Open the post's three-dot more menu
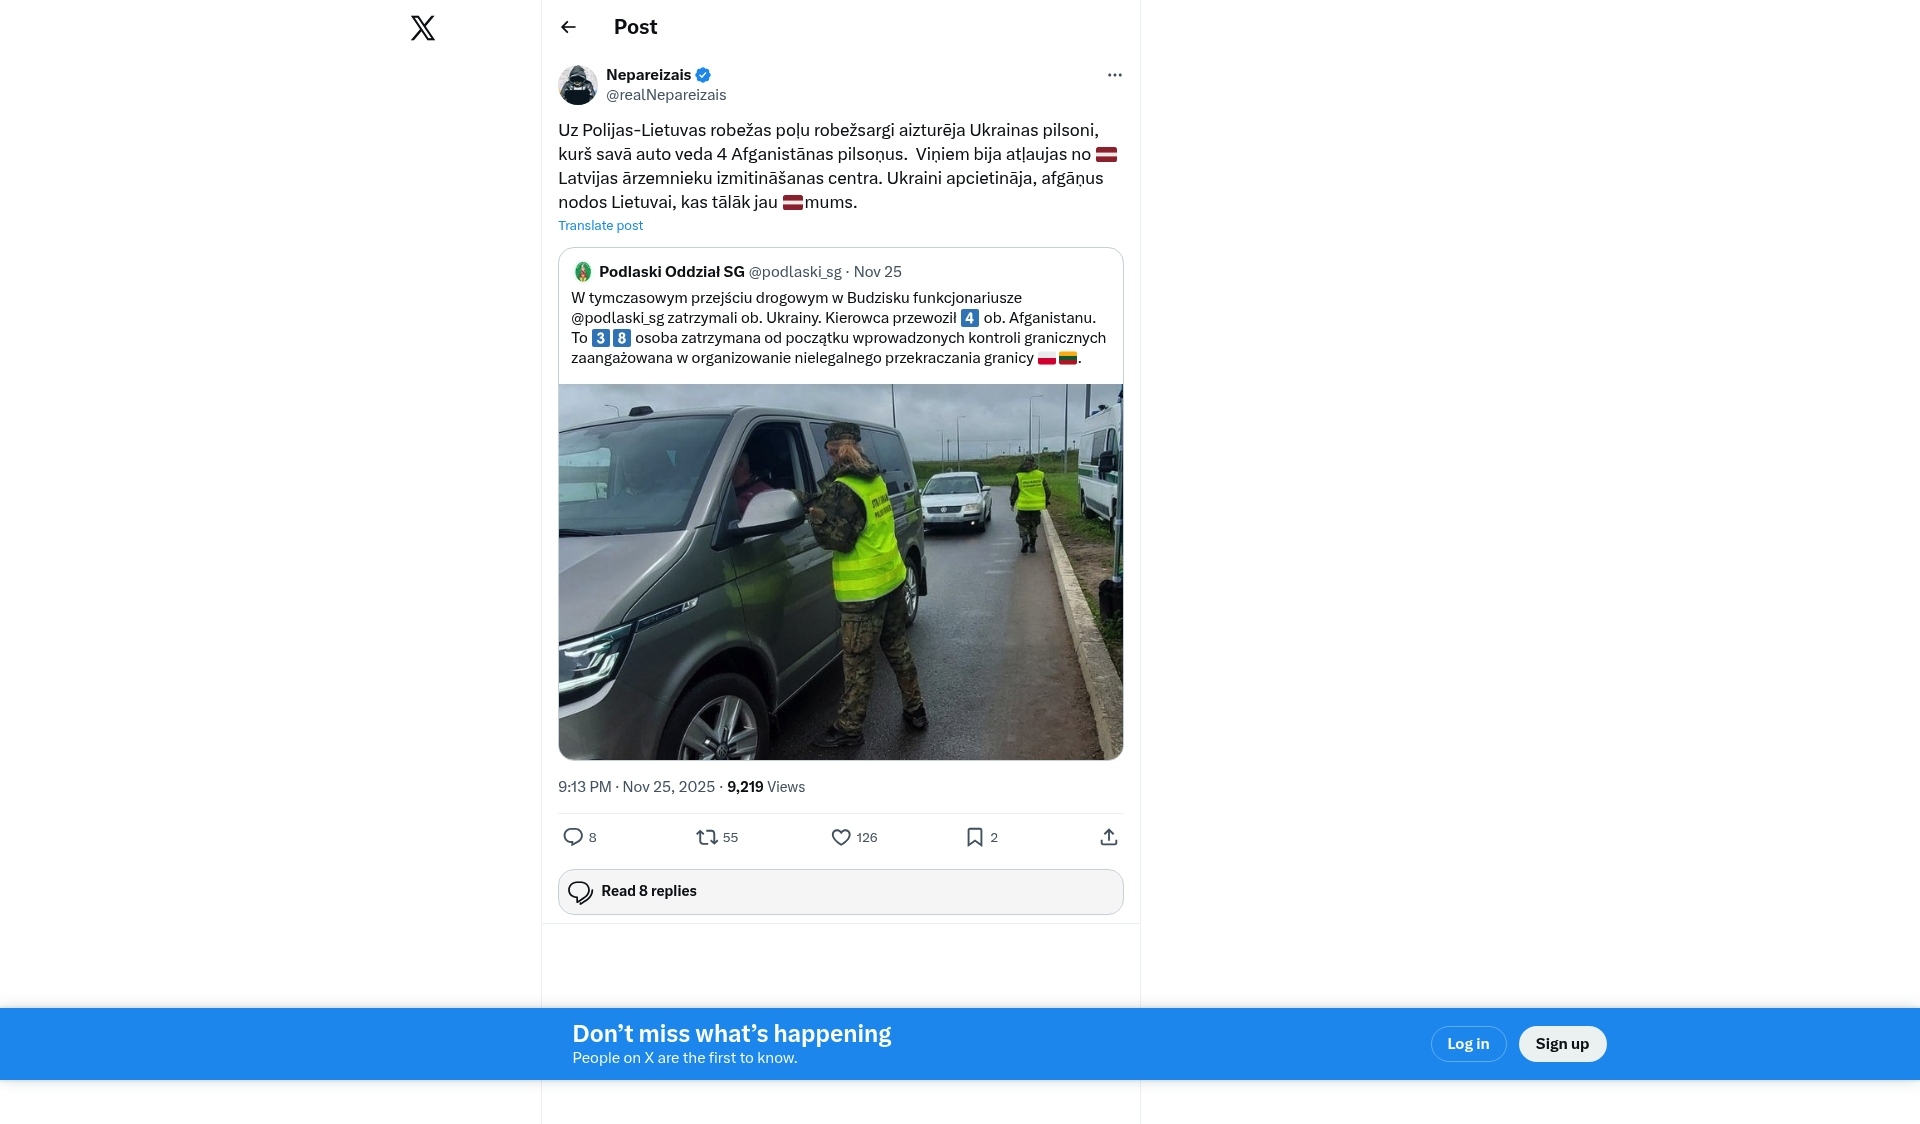The width and height of the screenshot is (1920, 1124). (x=1114, y=75)
